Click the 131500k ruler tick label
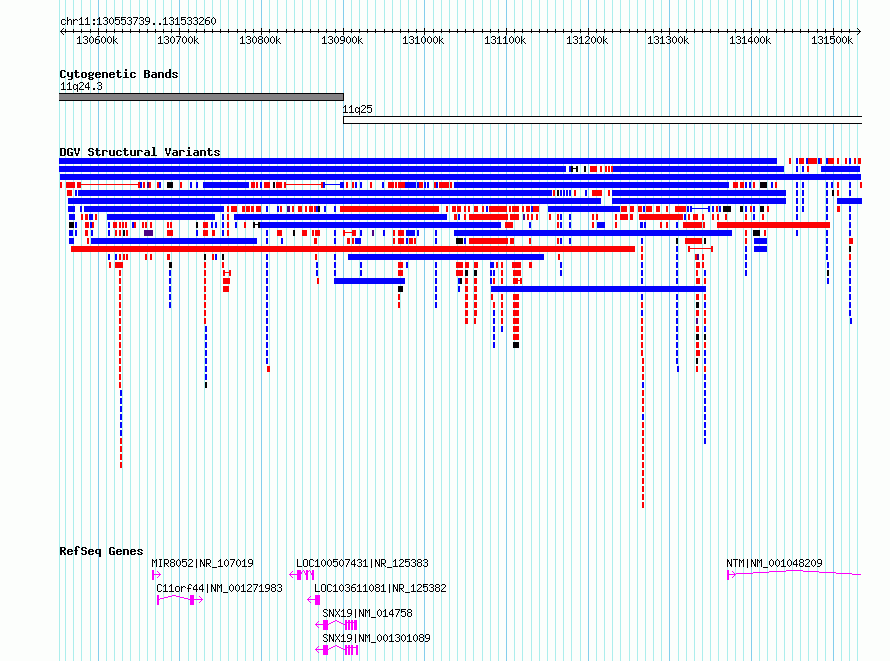 (832, 41)
